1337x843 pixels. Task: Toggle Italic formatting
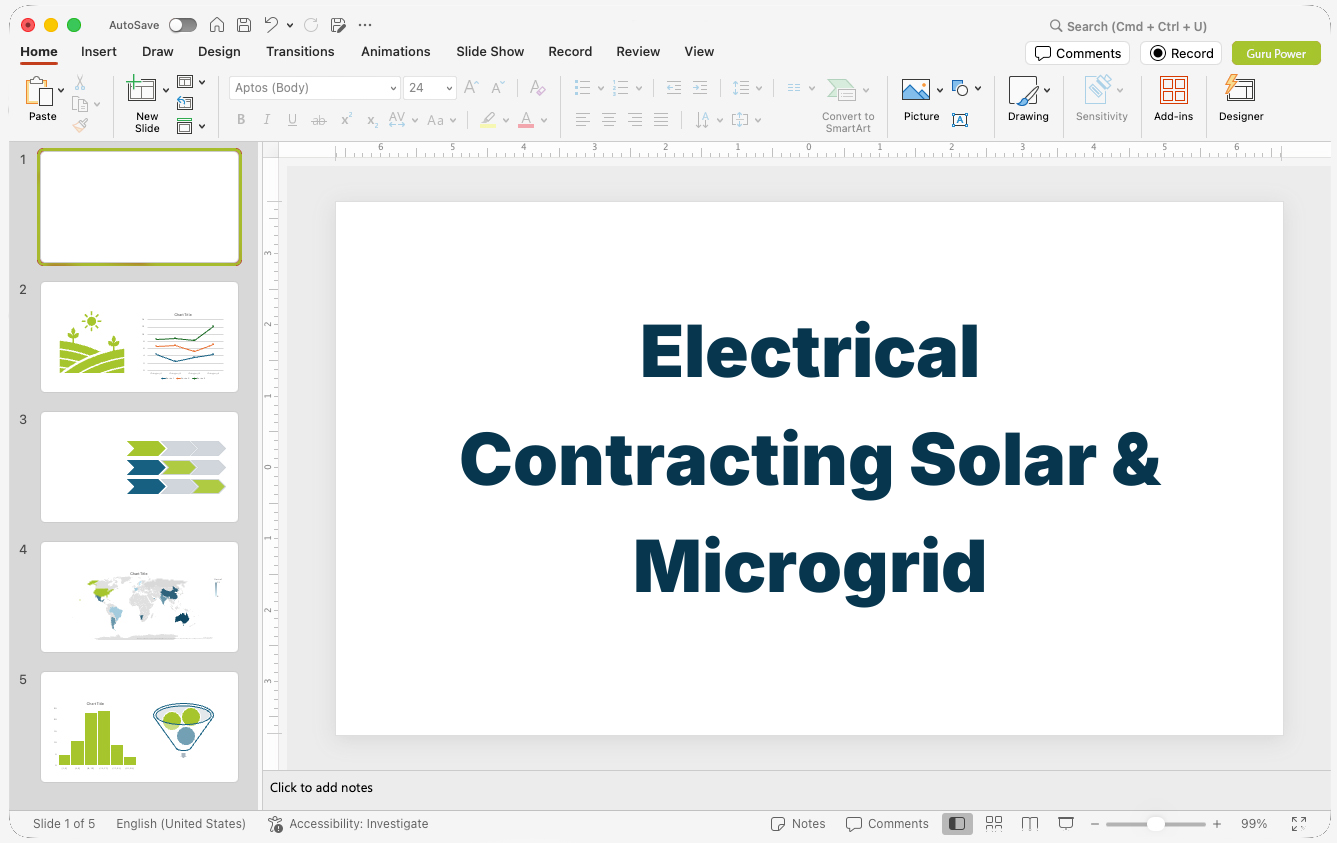click(267, 120)
